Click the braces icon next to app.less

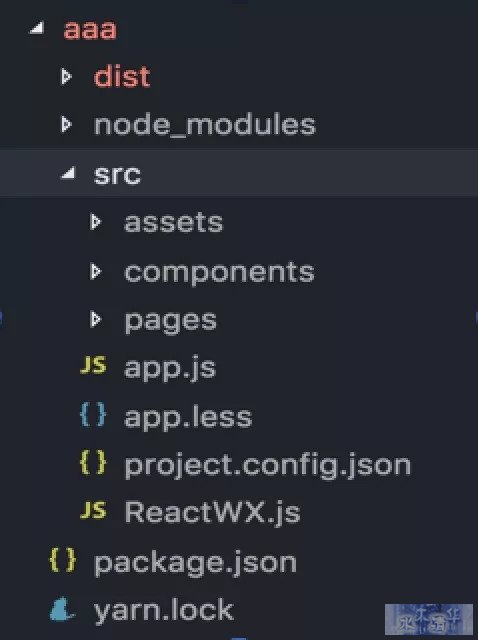[93, 414]
